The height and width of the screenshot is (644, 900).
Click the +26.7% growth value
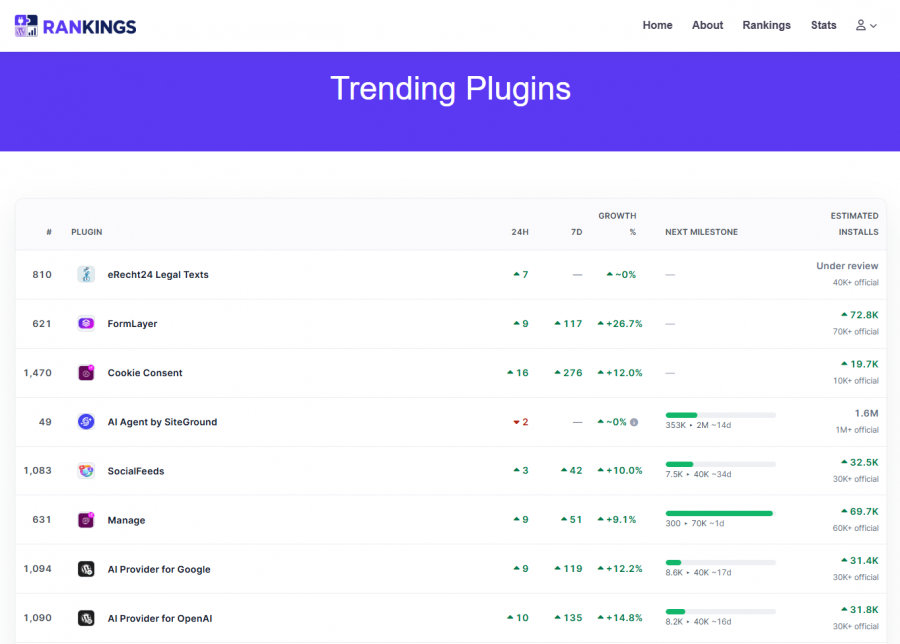coord(620,324)
